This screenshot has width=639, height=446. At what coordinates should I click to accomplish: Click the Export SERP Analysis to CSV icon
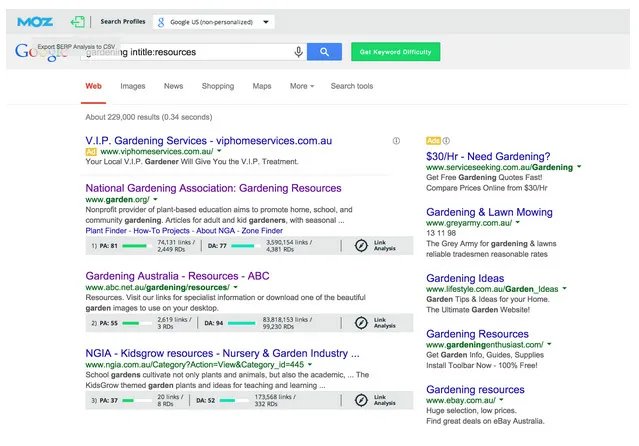77,21
